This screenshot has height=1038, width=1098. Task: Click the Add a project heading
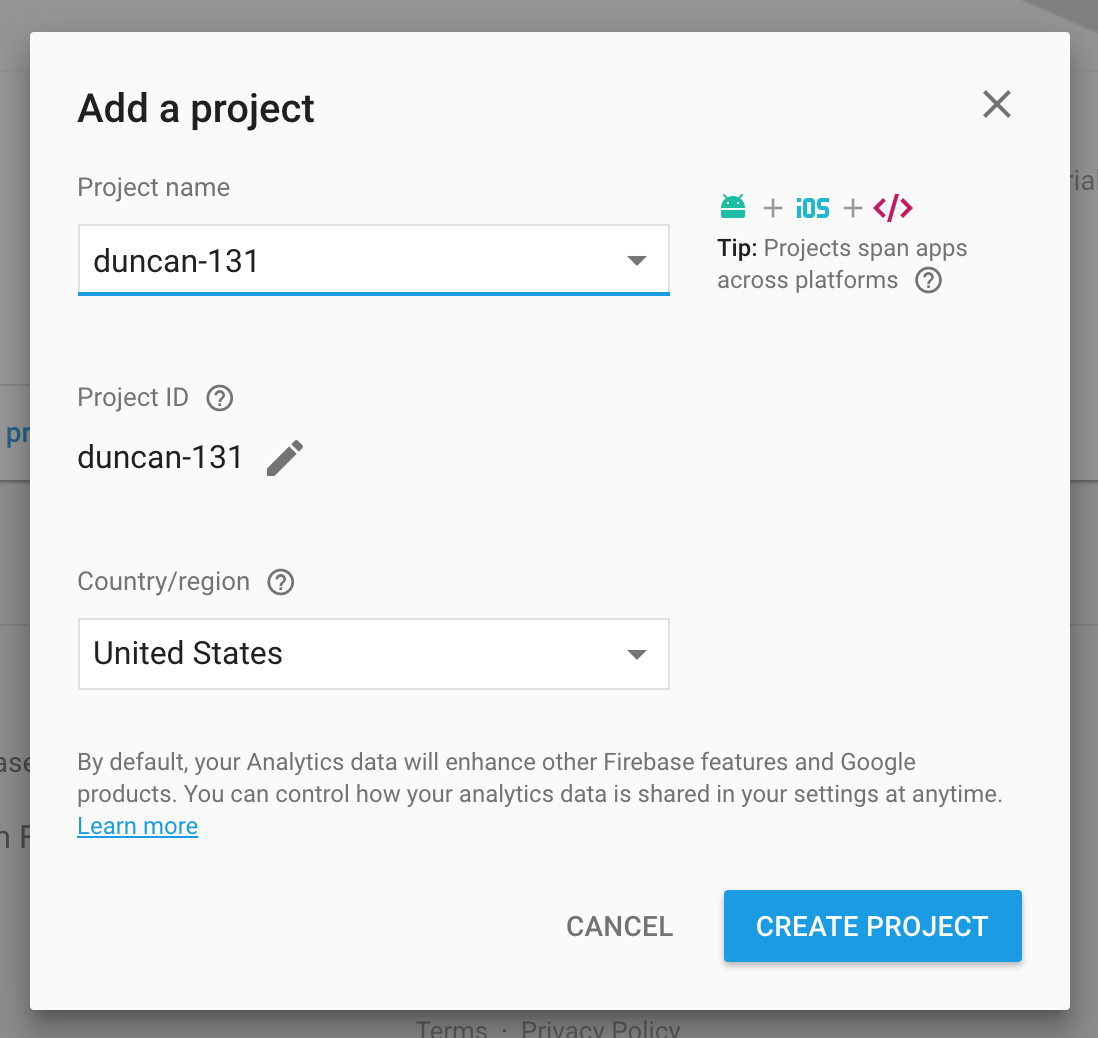pos(196,108)
